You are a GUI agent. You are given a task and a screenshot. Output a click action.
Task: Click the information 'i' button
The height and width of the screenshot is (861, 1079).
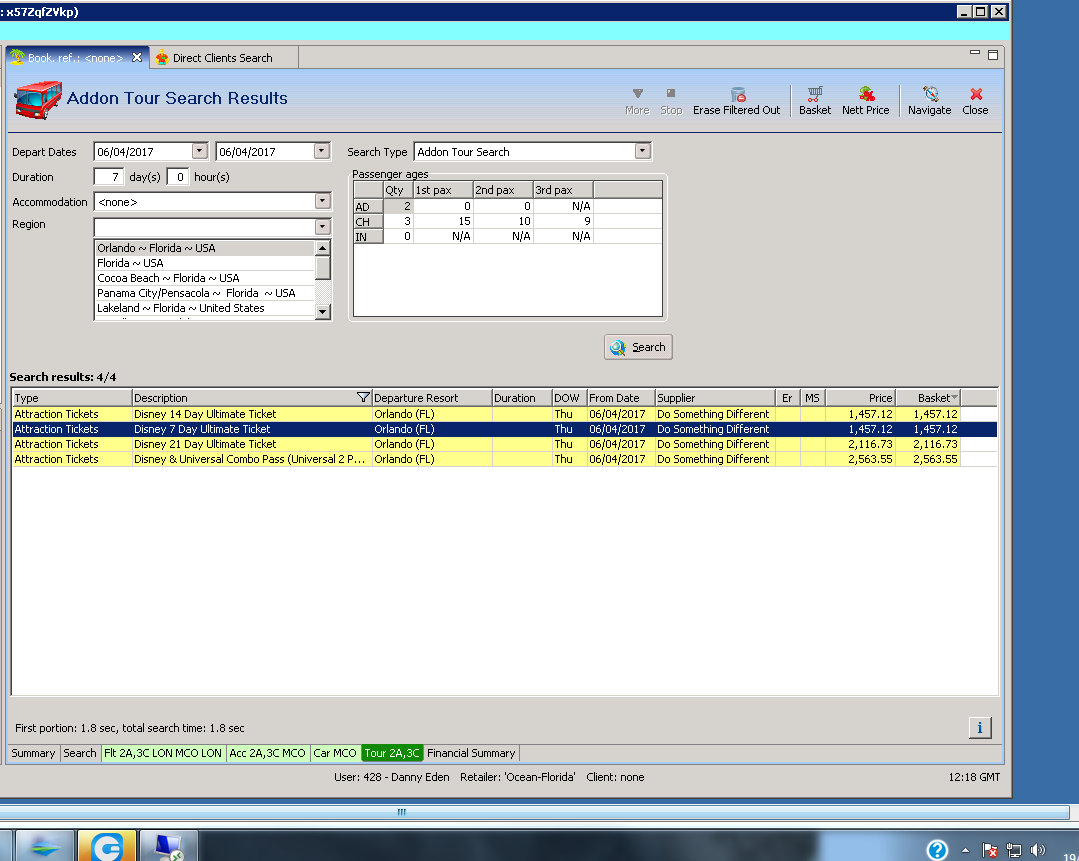(980, 727)
